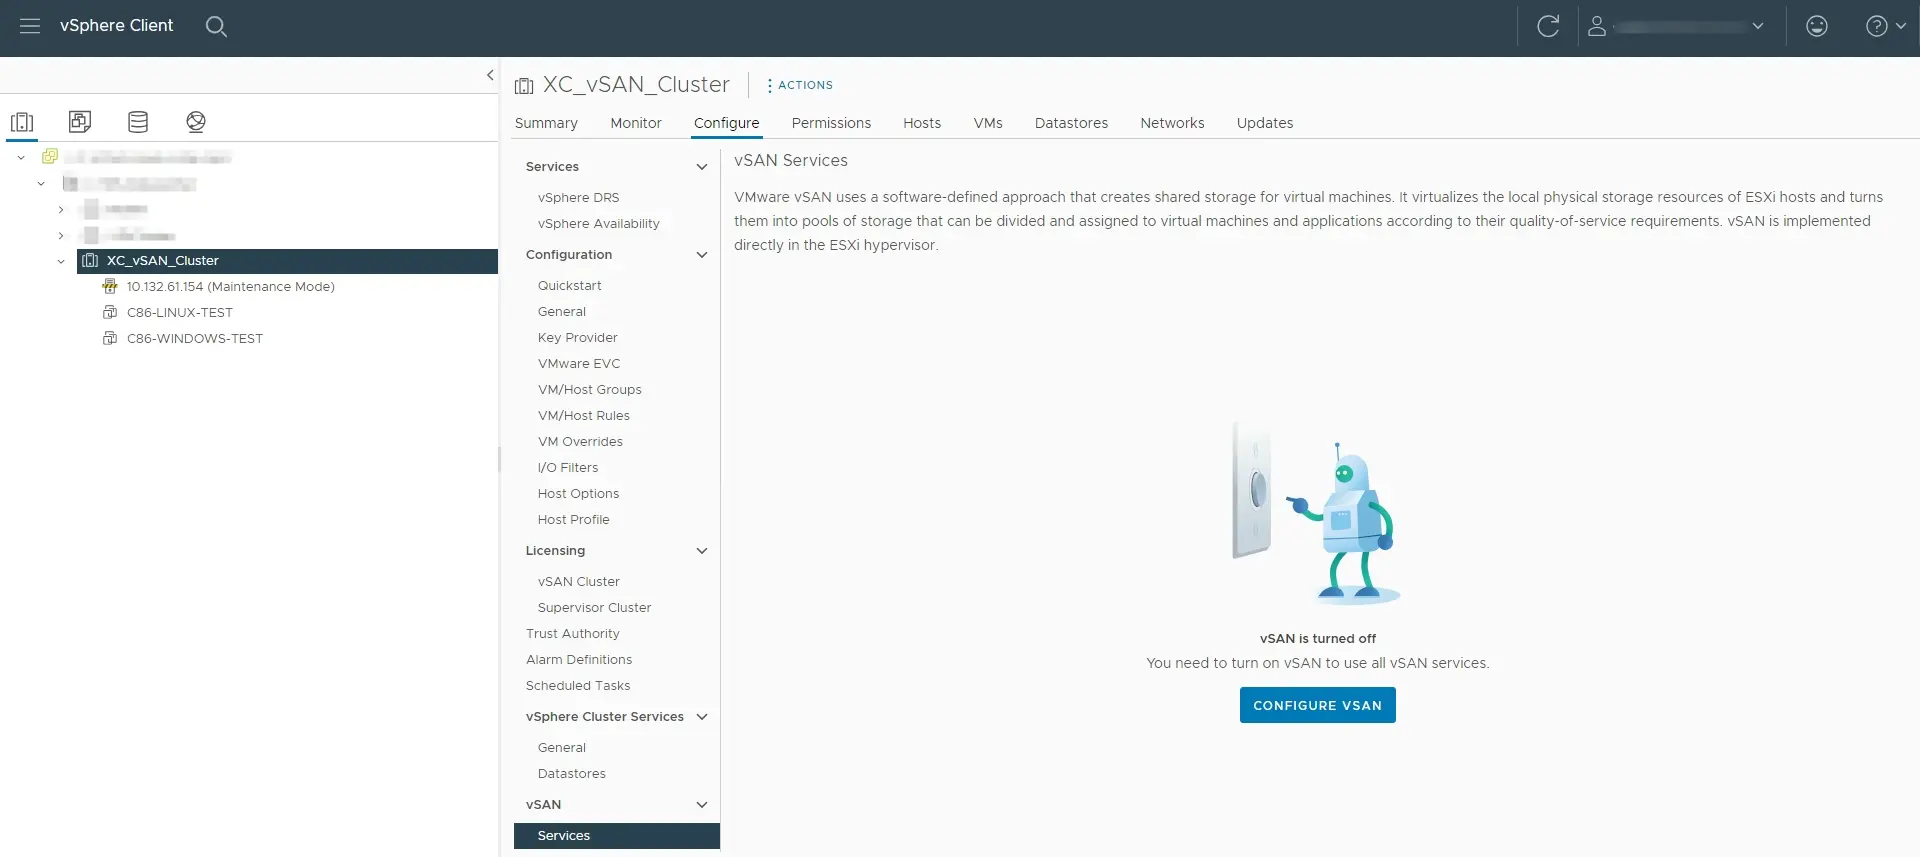Collapse the Configuration section

click(701, 255)
